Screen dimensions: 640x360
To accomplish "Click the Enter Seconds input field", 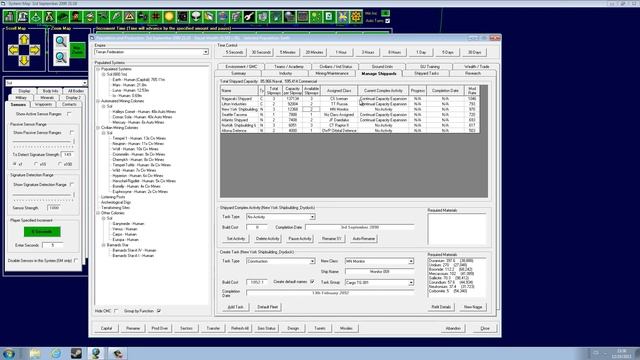I will (53, 245).
